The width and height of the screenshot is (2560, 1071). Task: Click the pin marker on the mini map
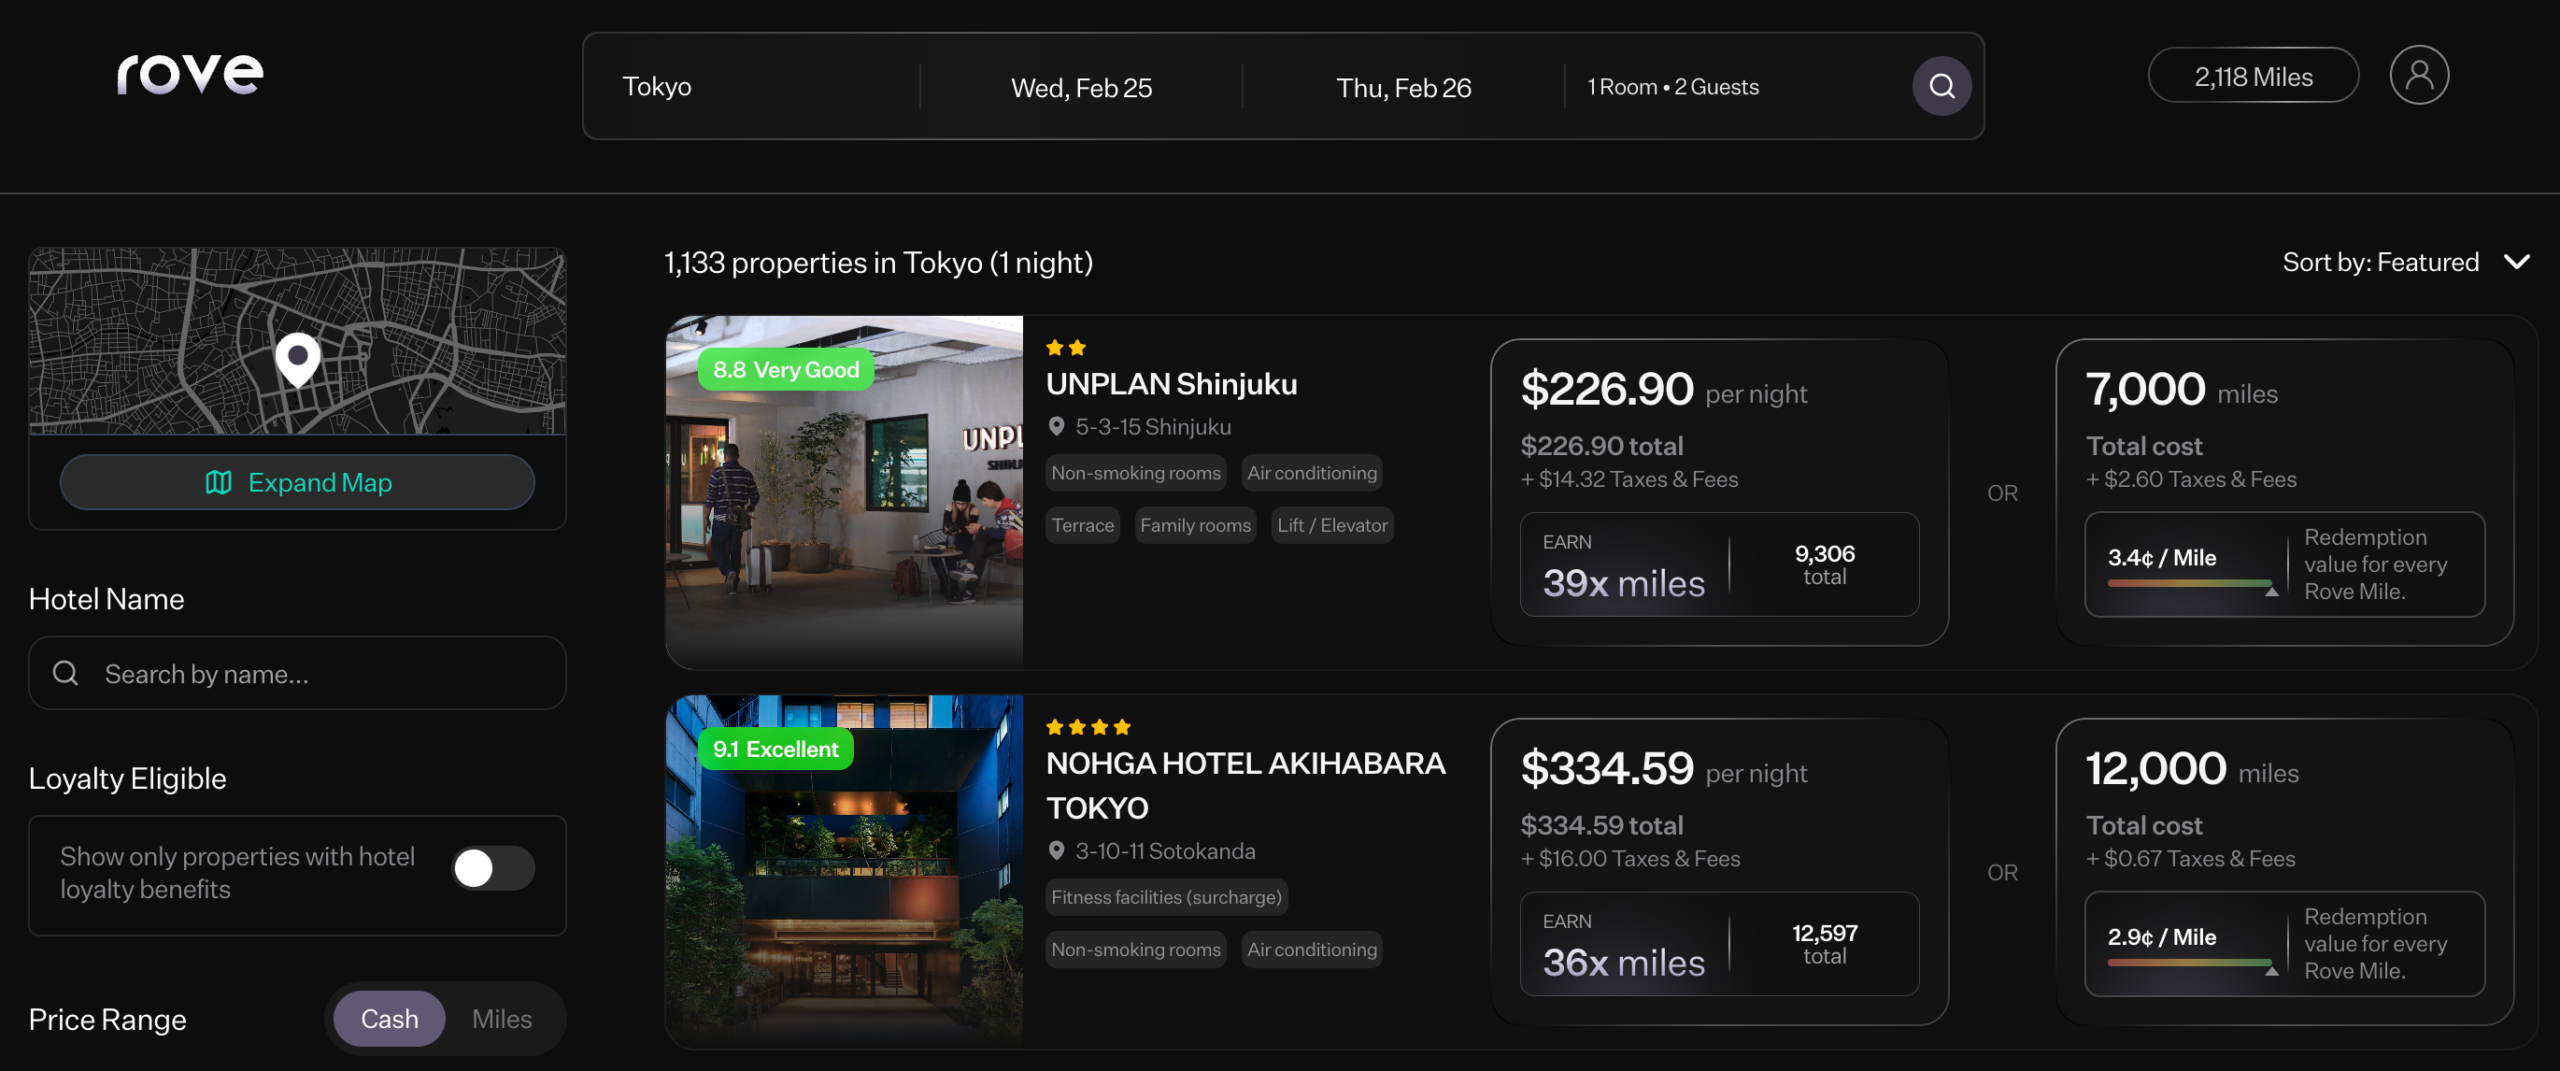(297, 360)
